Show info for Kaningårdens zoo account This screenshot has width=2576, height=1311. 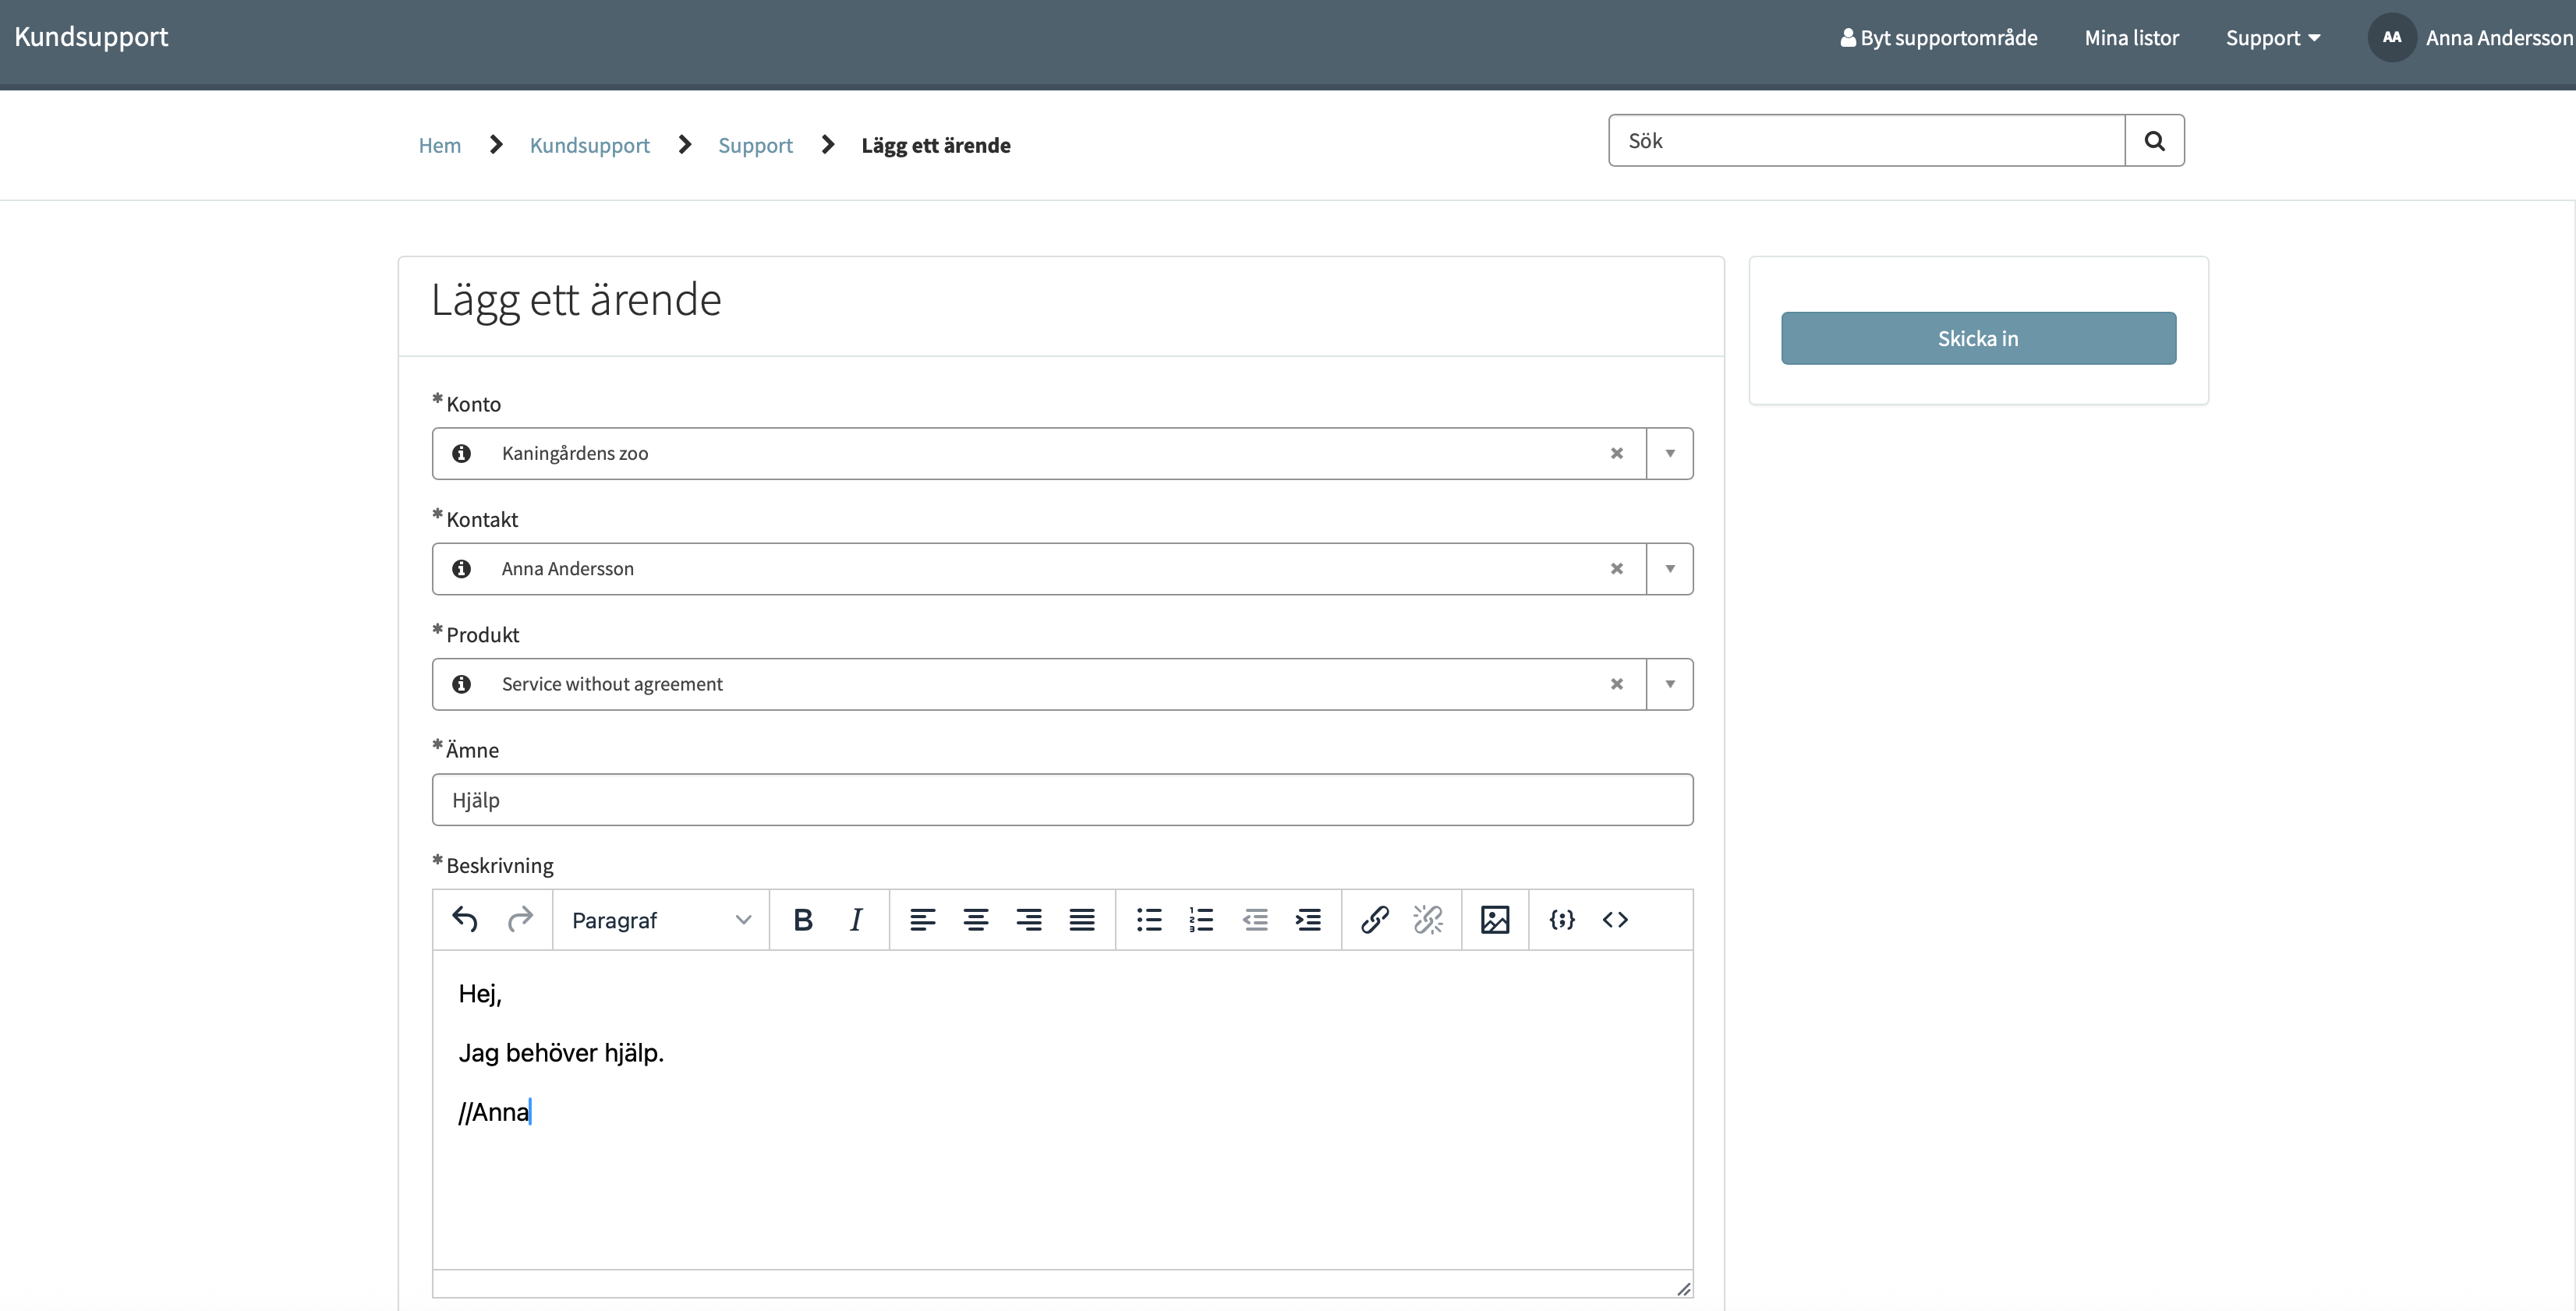pyautogui.click(x=461, y=453)
